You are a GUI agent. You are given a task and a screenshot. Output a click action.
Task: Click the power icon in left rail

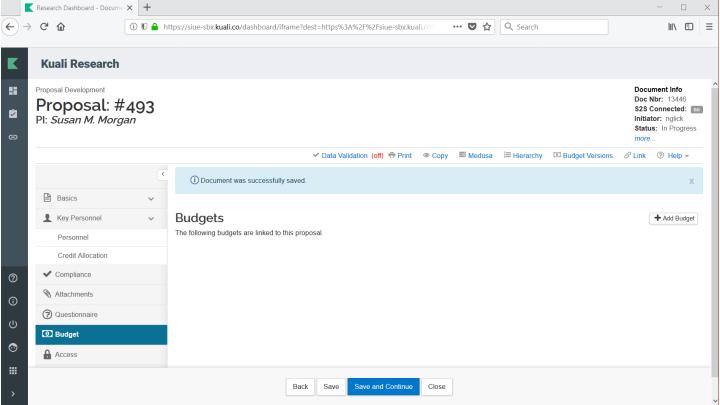coord(11,322)
